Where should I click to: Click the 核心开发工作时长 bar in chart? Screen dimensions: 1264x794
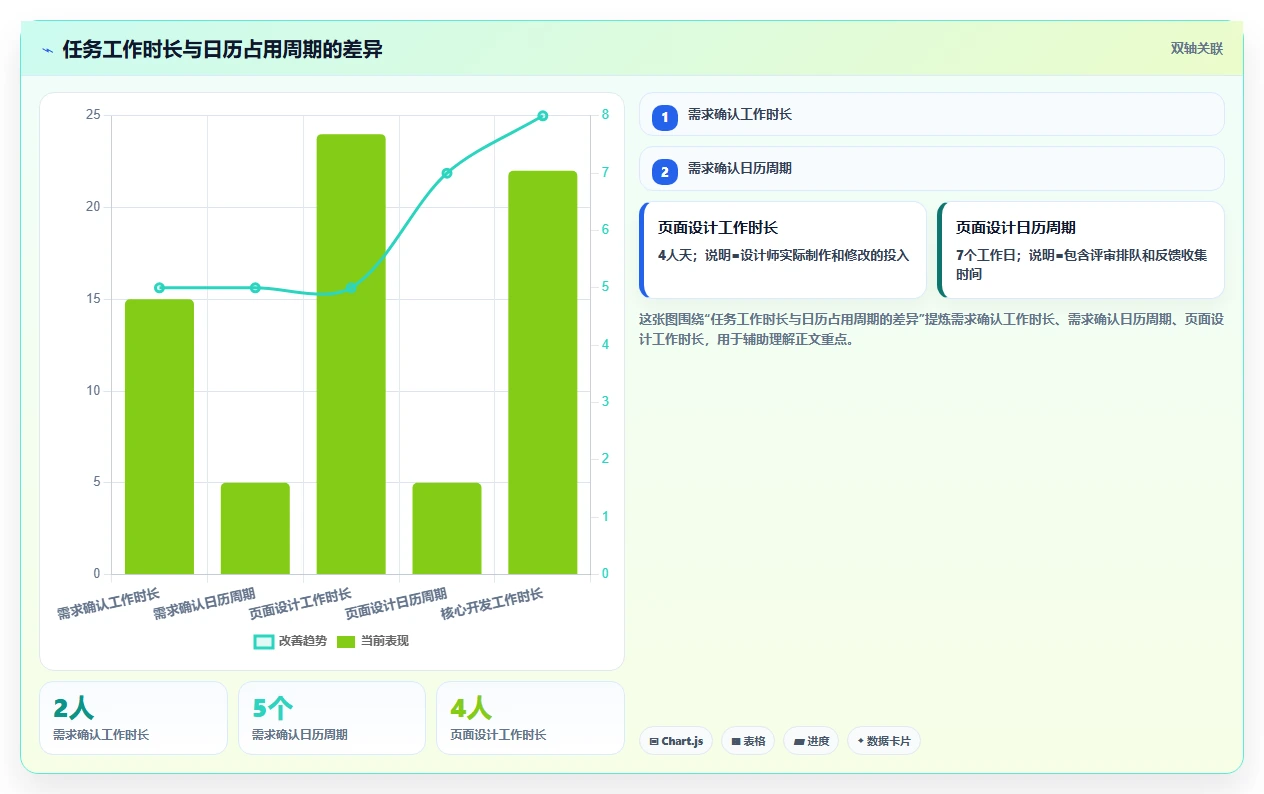point(543,372)
